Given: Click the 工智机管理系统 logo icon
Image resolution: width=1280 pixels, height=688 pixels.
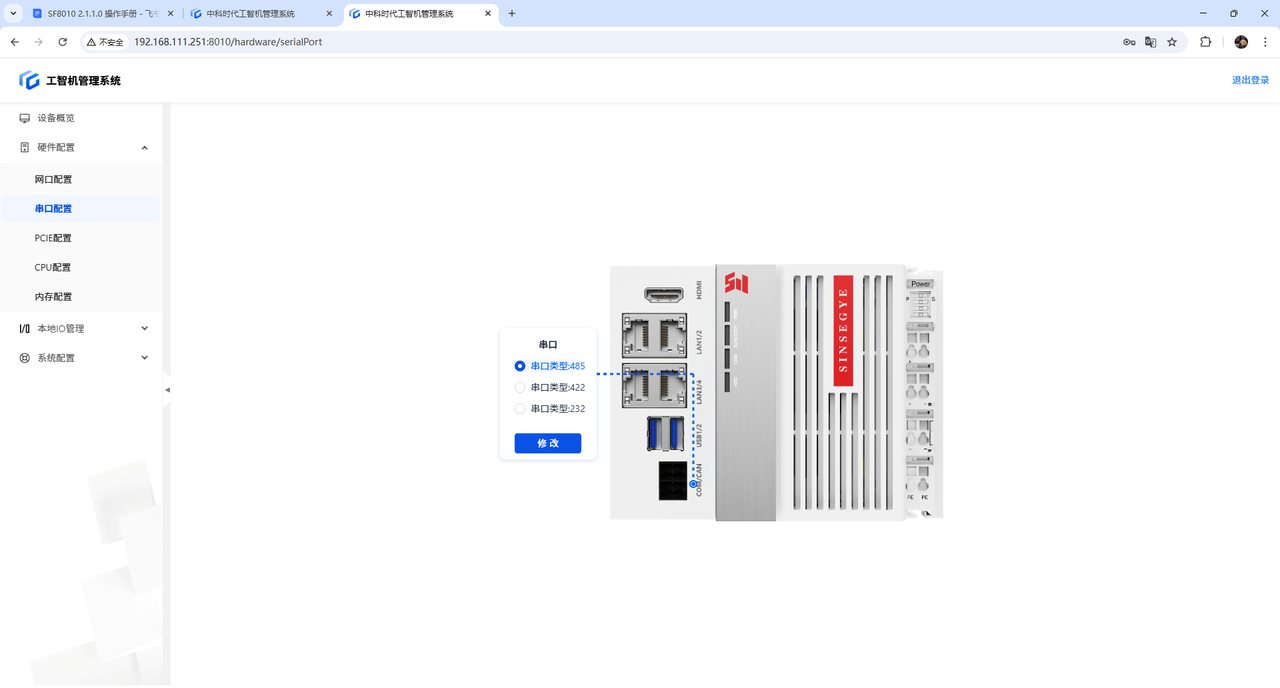Looking at the screenshot, I should [29, 80].
